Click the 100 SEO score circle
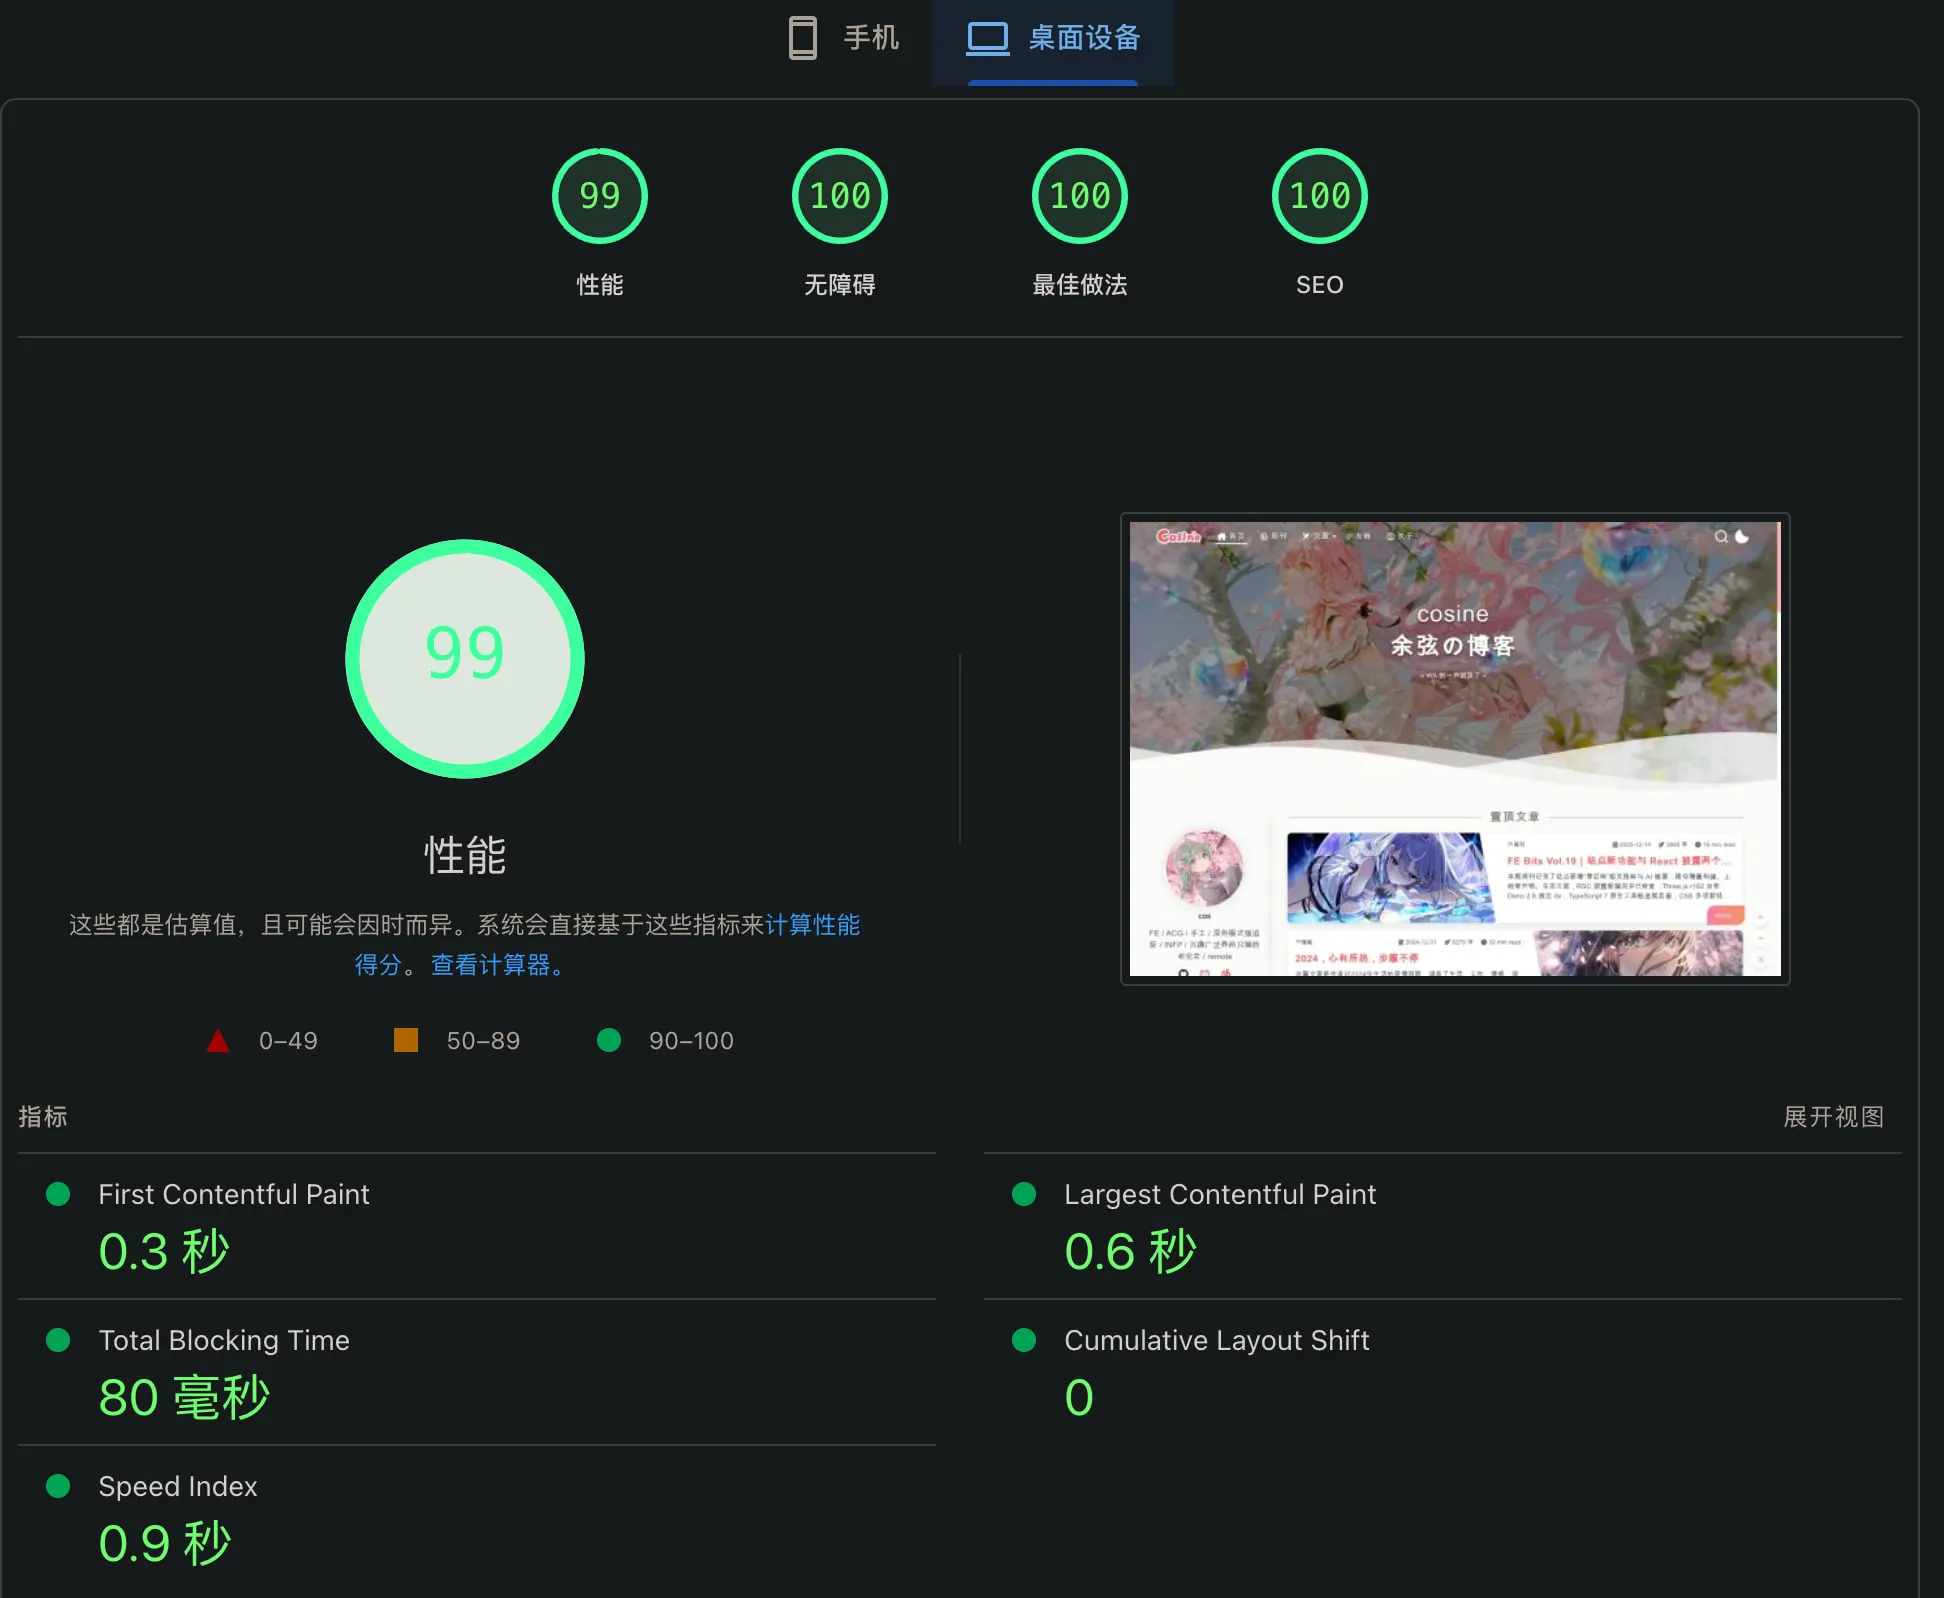Screen dimensions: 1944x1598 click(1320, 196)
